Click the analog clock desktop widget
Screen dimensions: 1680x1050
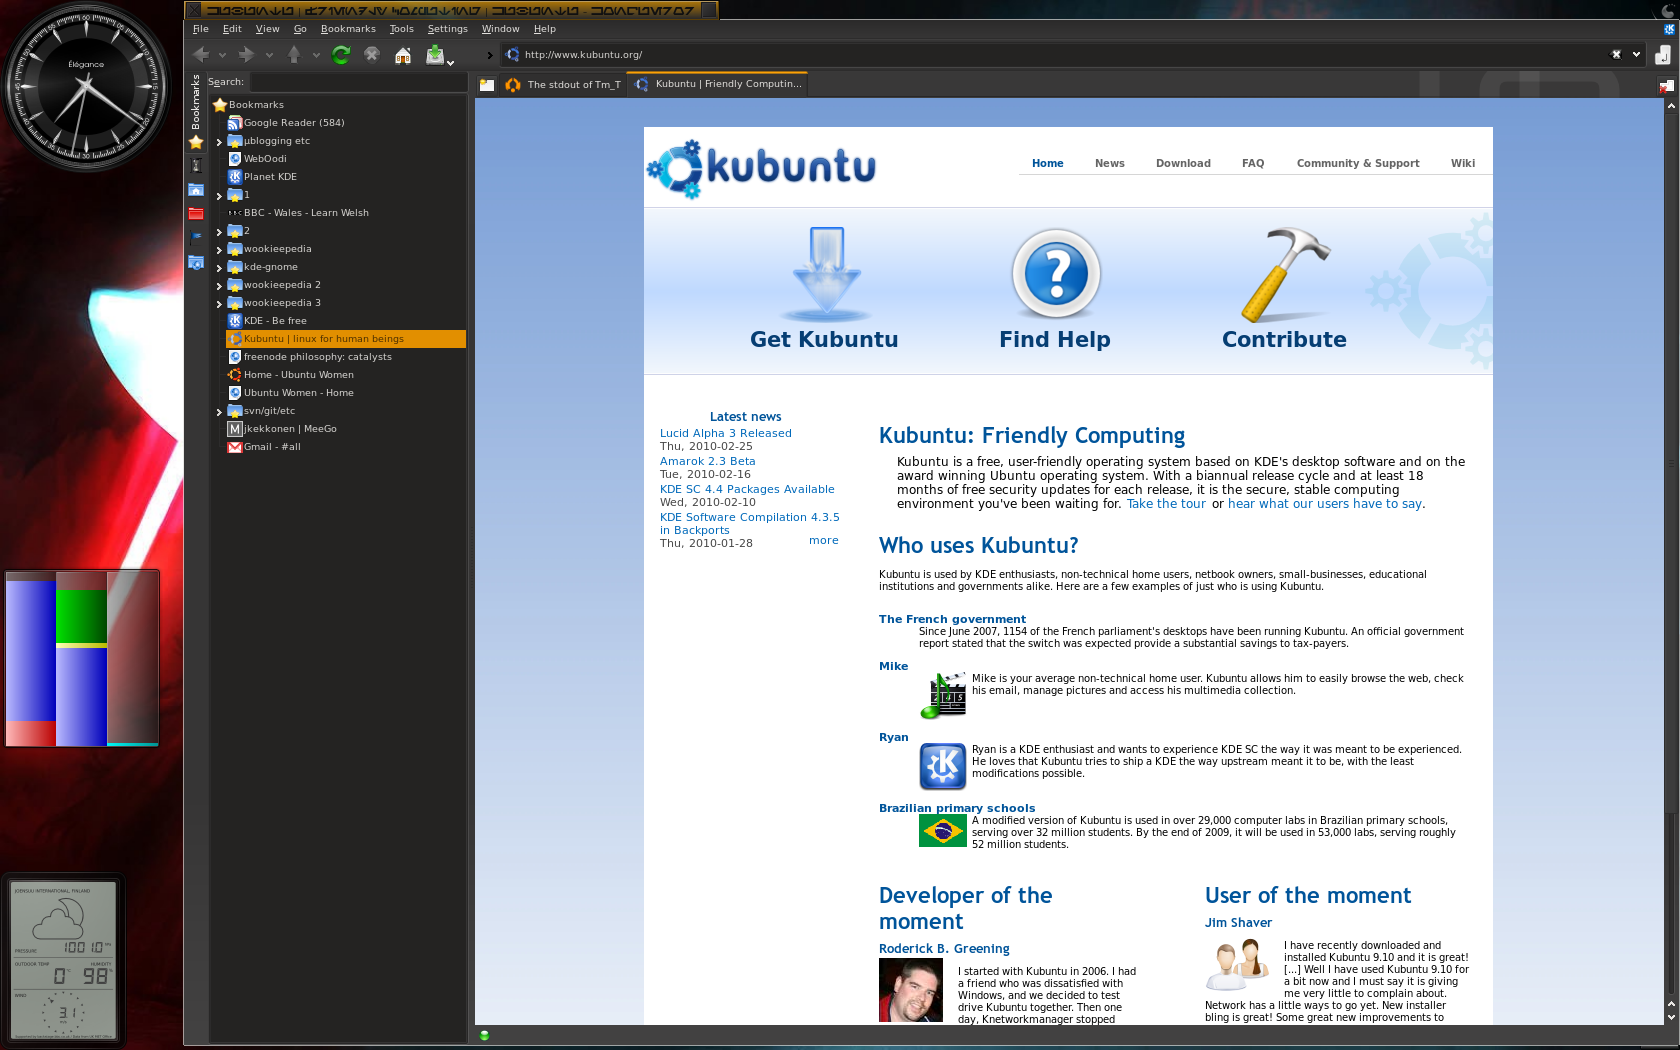click(x=86, y=88)
